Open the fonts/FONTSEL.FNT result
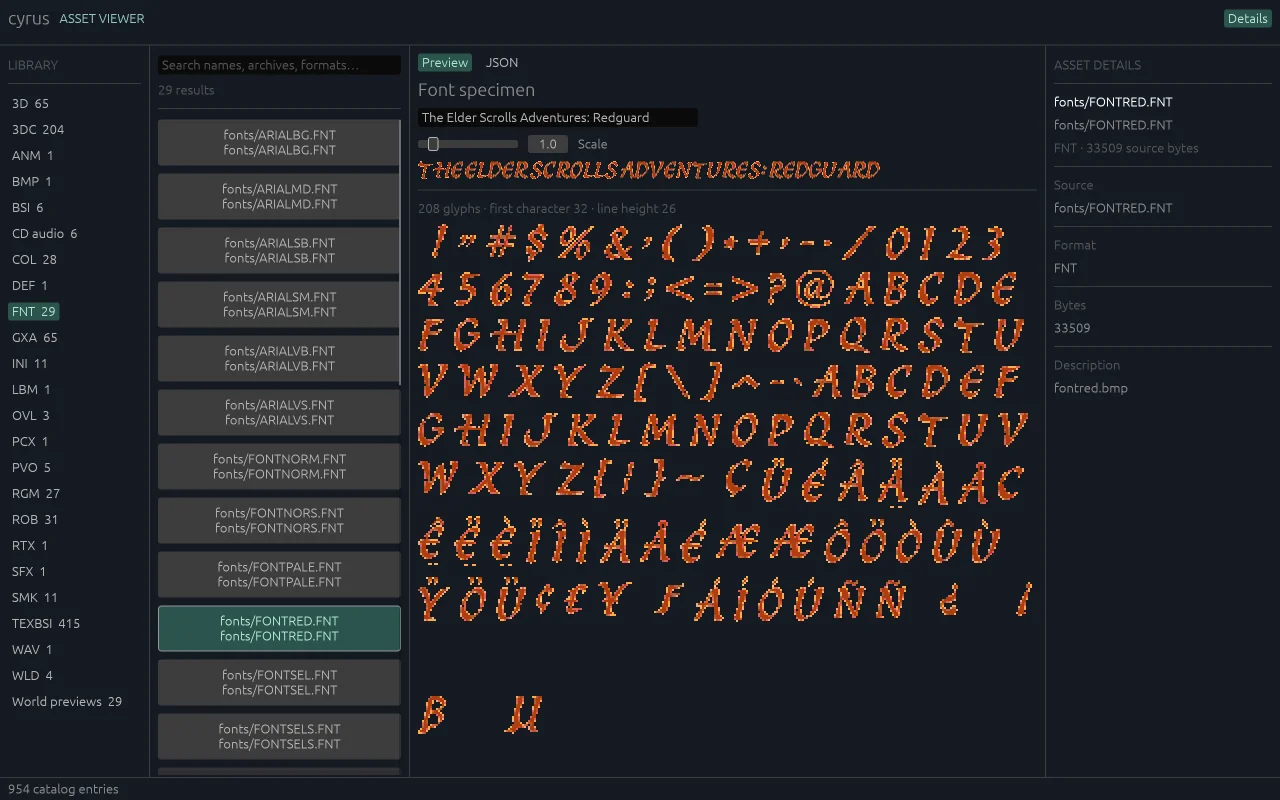 click(279, 682)
